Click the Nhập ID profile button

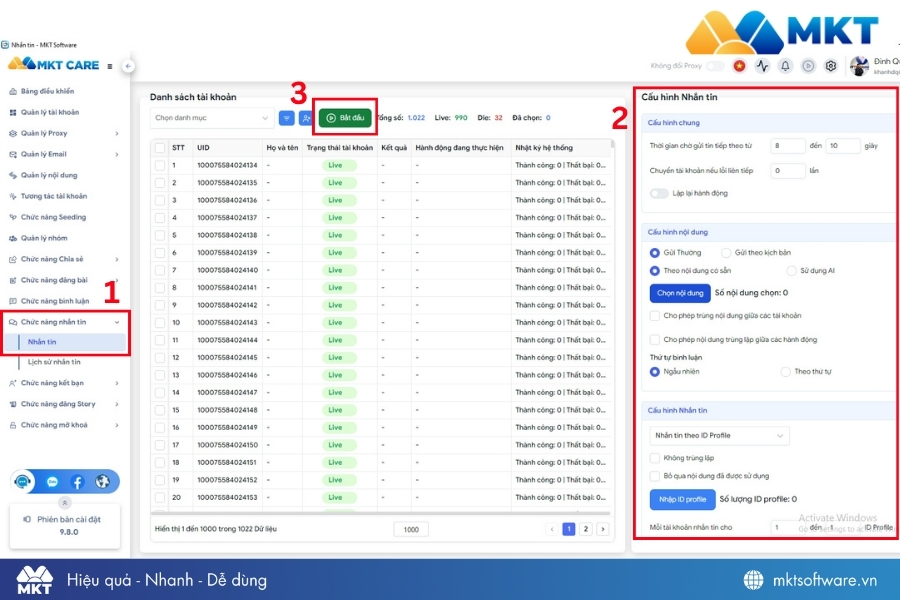coord(682,500)
